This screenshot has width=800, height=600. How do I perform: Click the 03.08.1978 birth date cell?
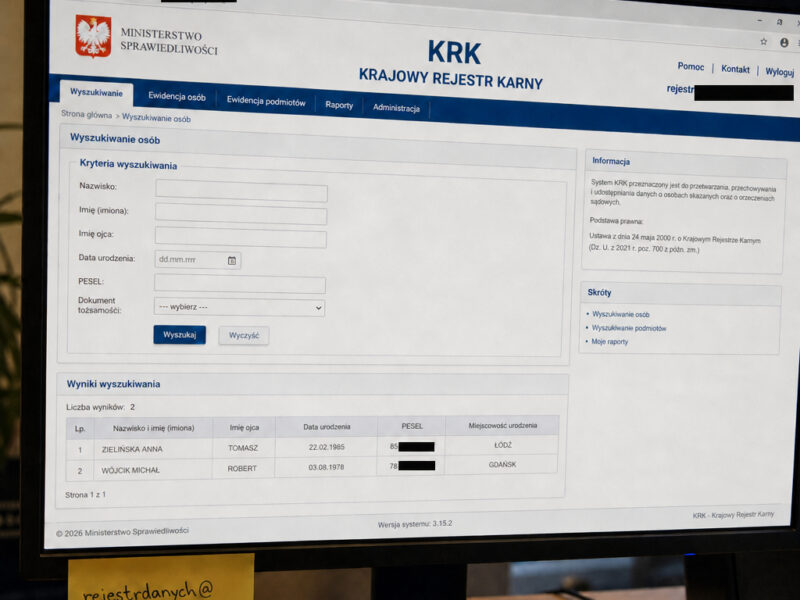(x=326, y=467)
